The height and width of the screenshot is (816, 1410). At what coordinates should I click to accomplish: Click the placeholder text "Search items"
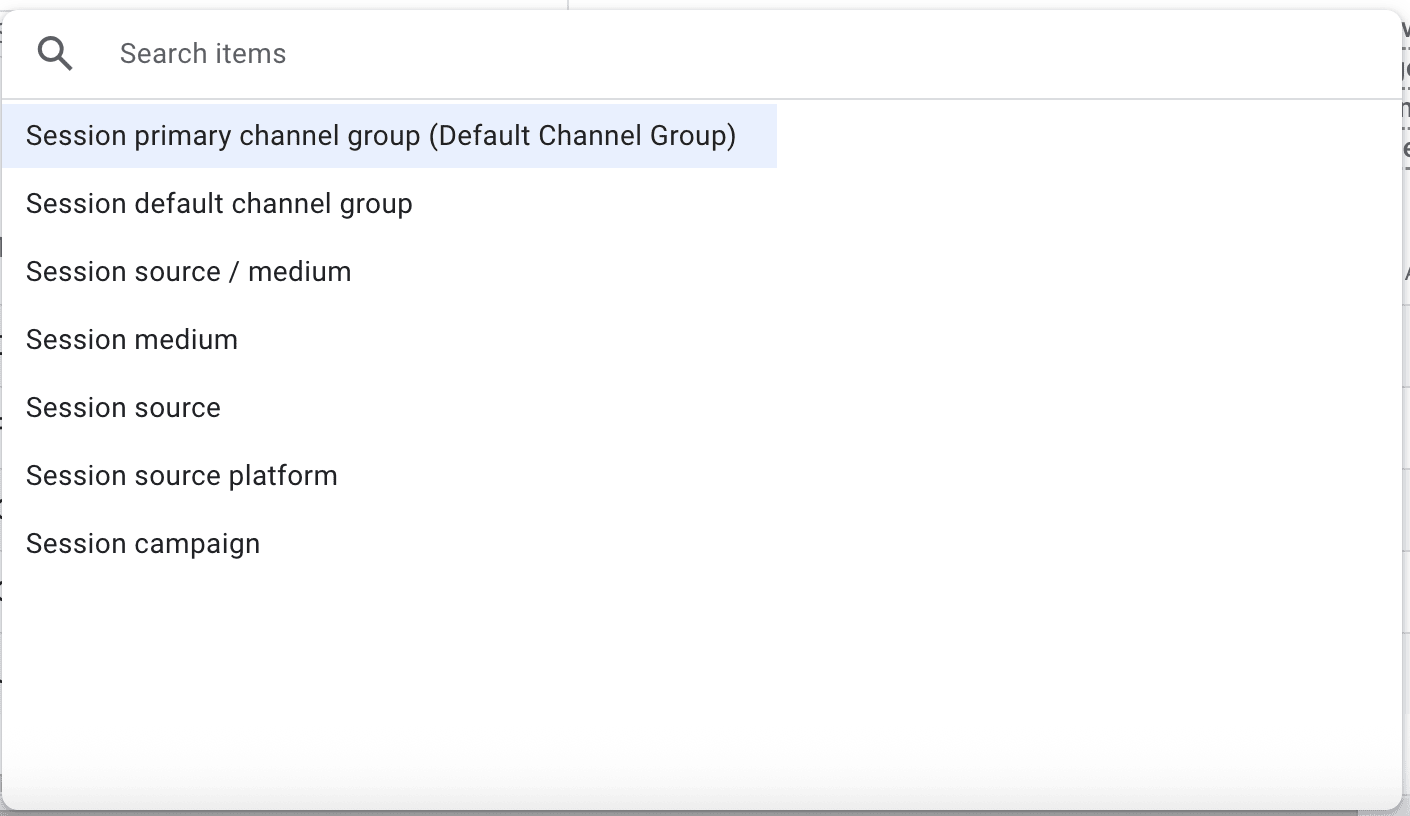tap(203, 54)
